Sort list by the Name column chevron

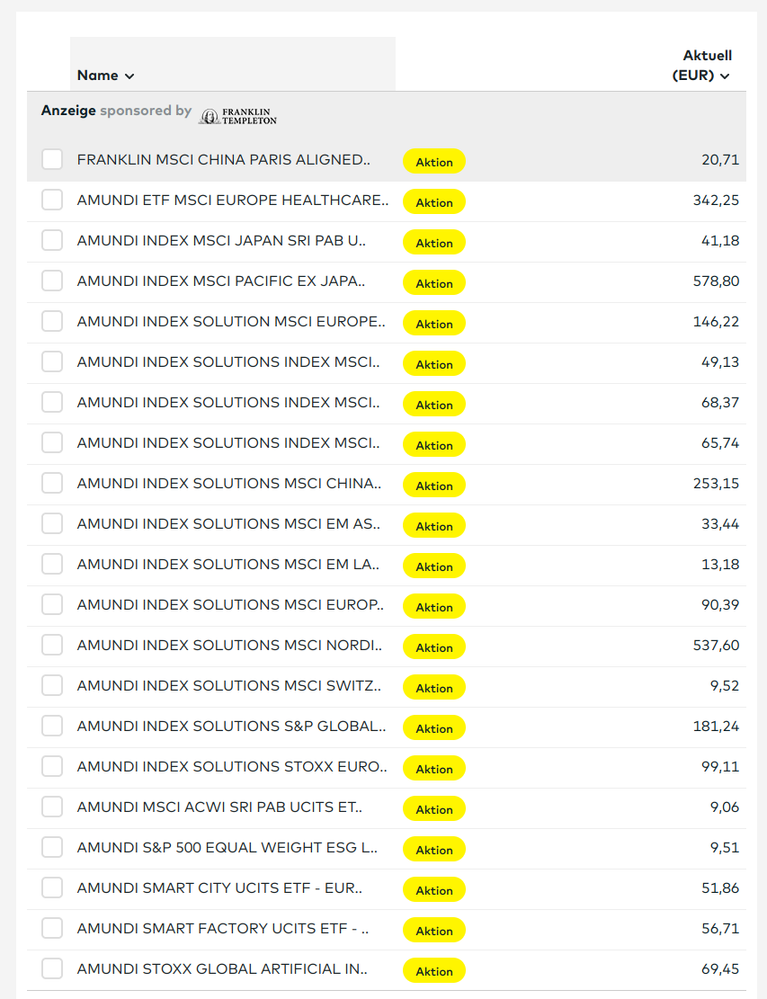[x=129, y=76]
